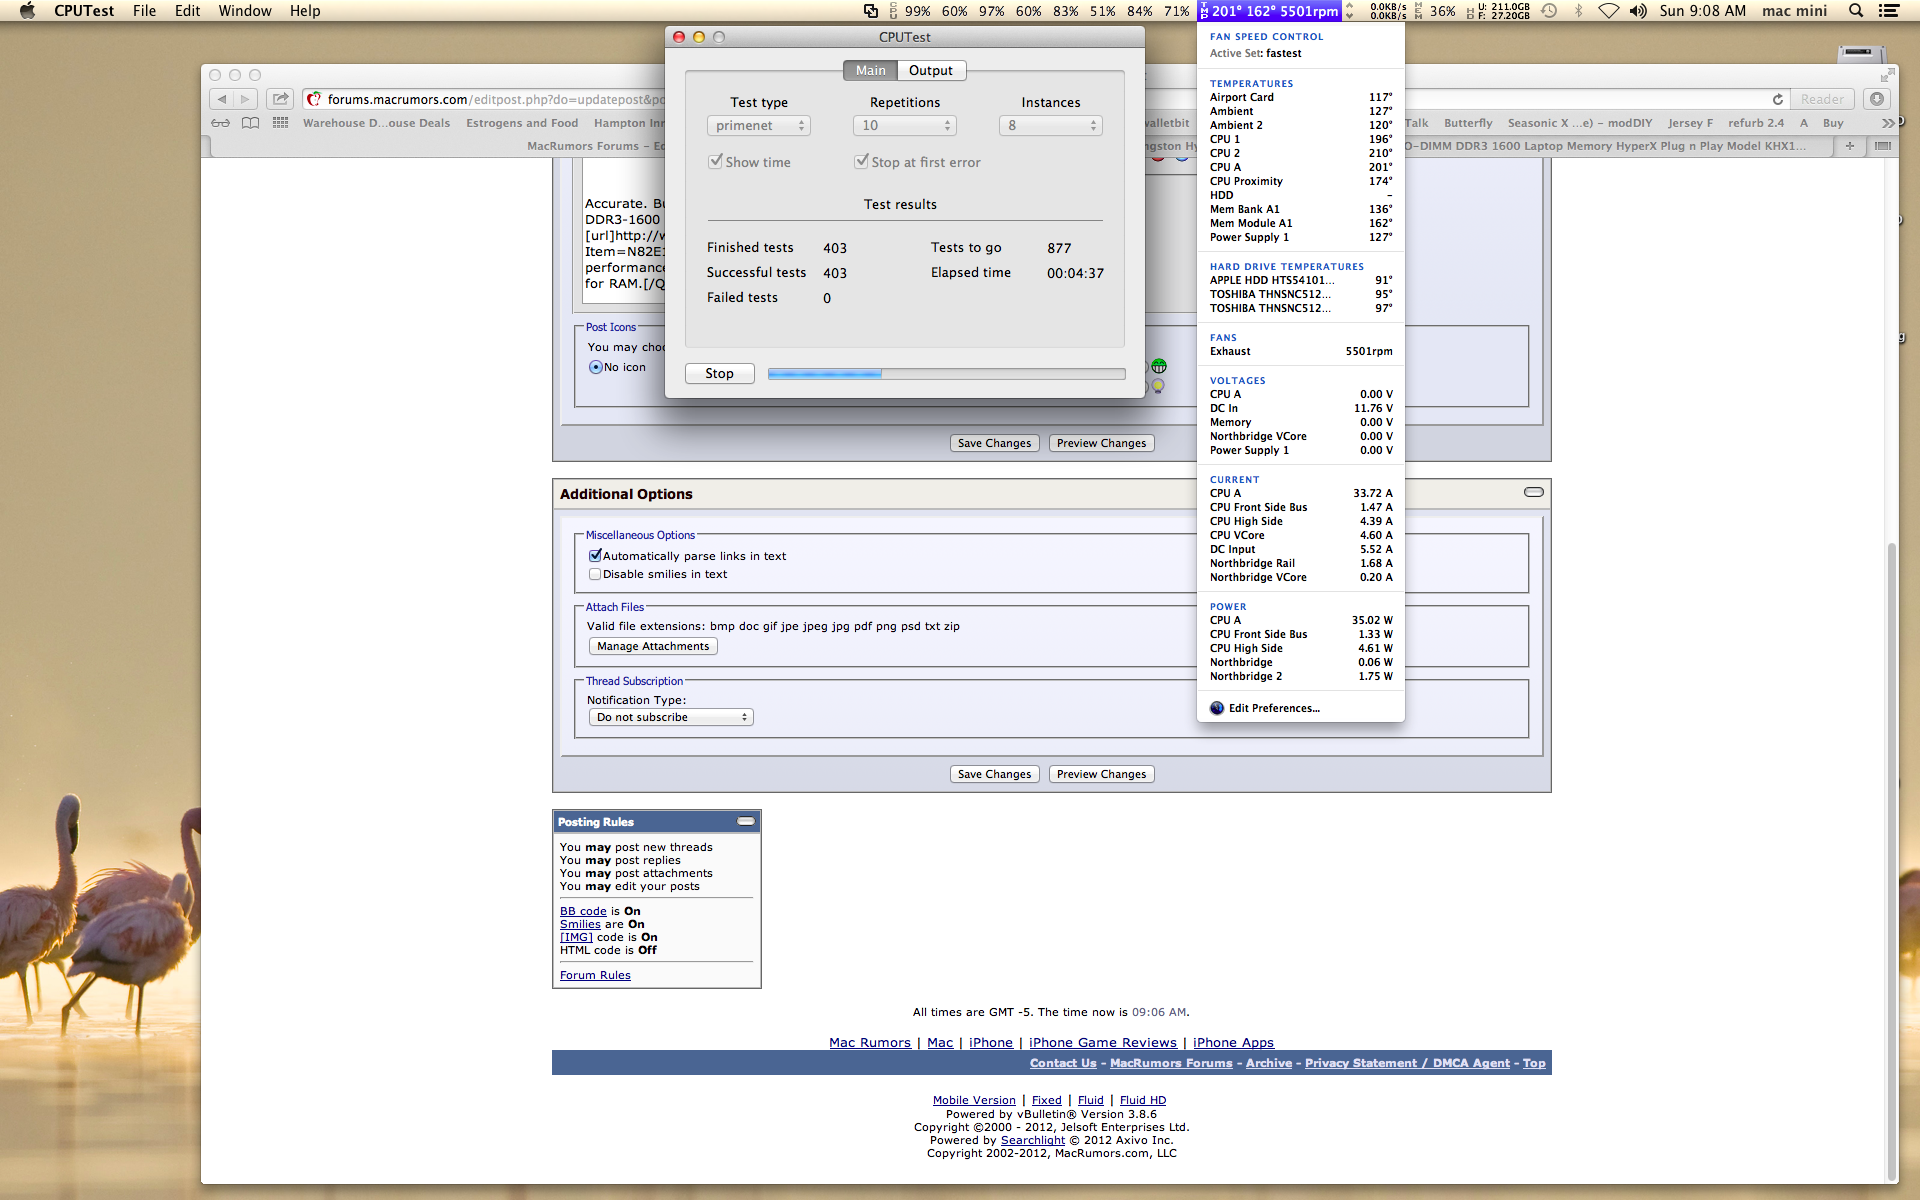Enable Disable smilies in text checkbox
Image resolution: width=1920 pixels, height=1200 pixels.
(x=595, y=574)
